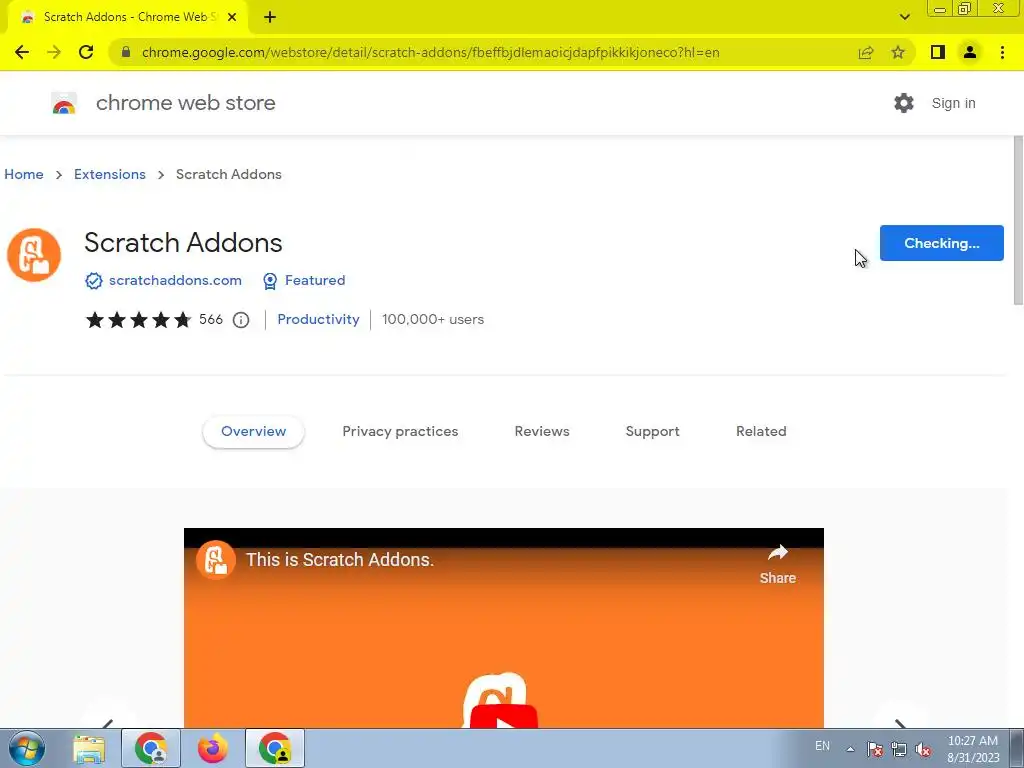The height and width of the screenshot is (768, 1024).
Task: Launch Firefox from the taskbar
Action: 212,748
